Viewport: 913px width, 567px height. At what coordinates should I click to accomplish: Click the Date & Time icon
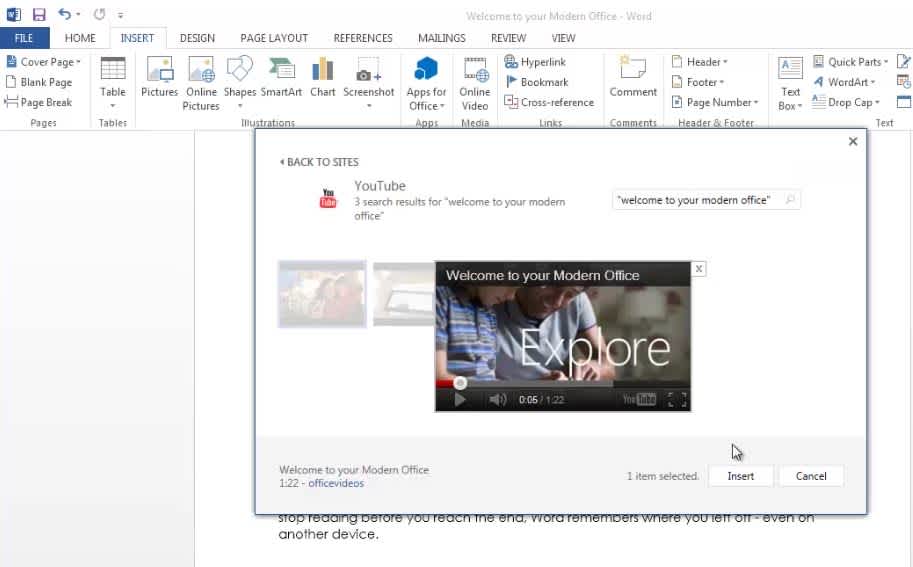tap(904, 82)
